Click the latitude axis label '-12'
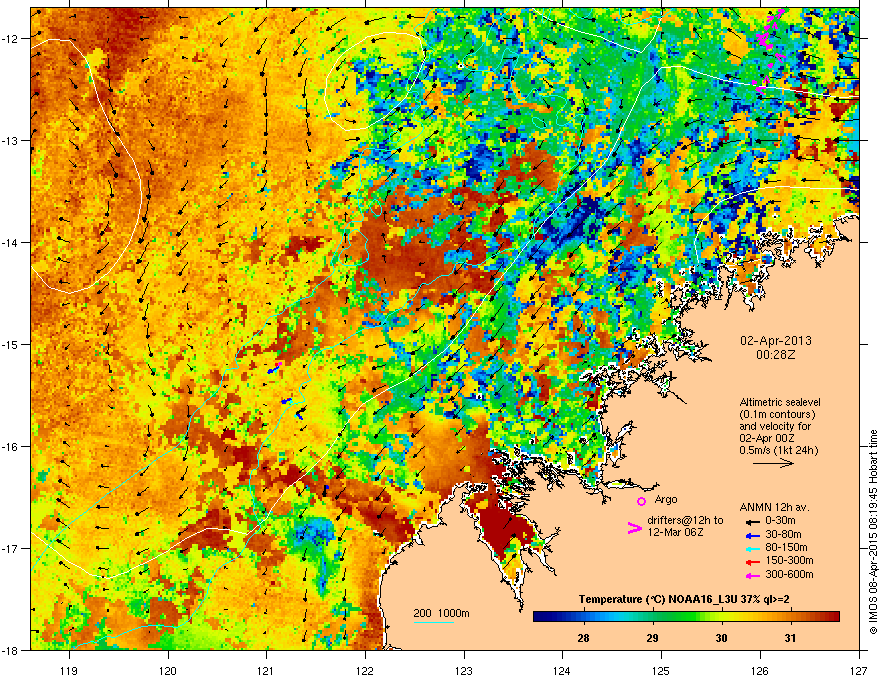The image size is (880, 680). (x=11, y=39)
